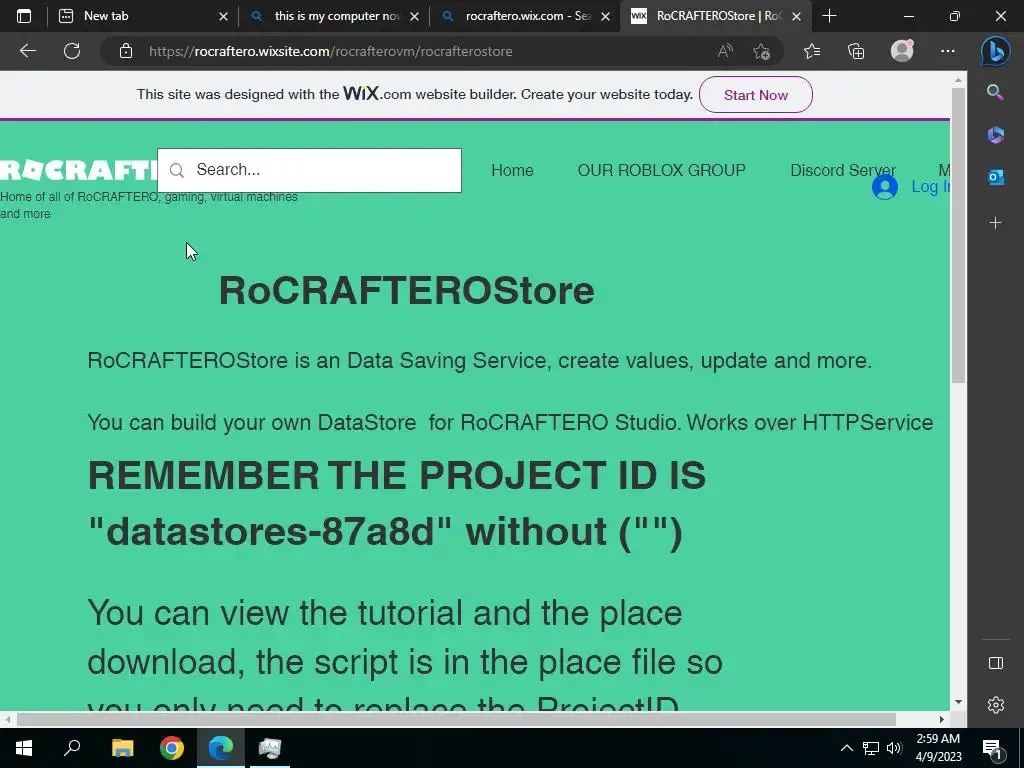Click the magnifier icon in the site search box
This screenshot has width=1024, height=768.
click(176, 170)
